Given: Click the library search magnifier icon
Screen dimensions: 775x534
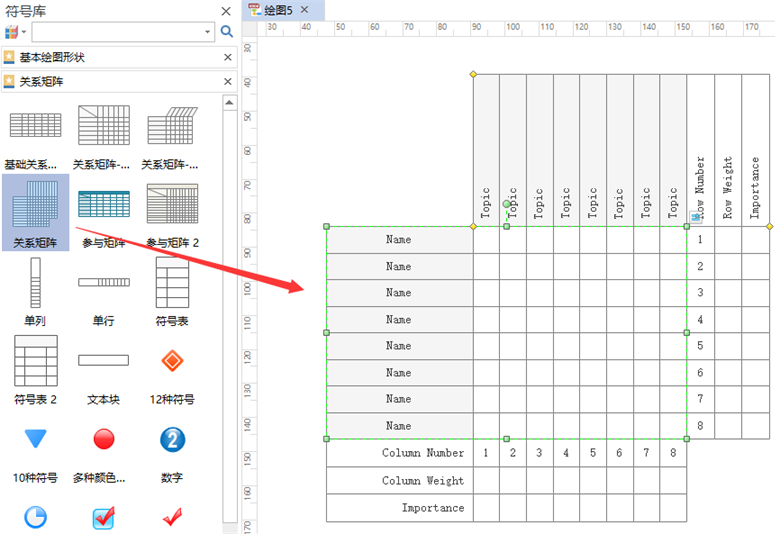Looking at the screenshot, I should (227, 32).
